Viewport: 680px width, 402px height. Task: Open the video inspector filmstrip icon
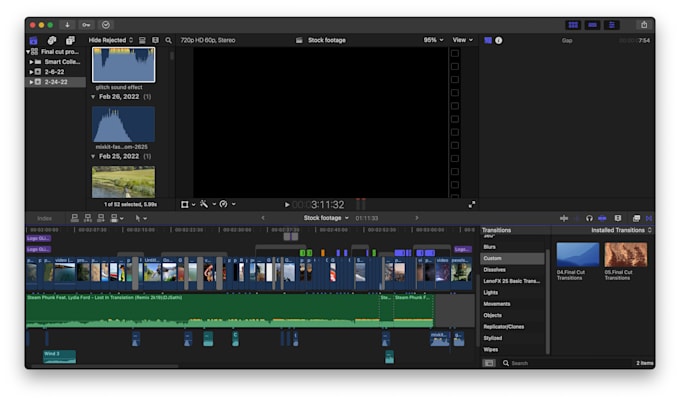pyautogui.click(x=488, y=40)
